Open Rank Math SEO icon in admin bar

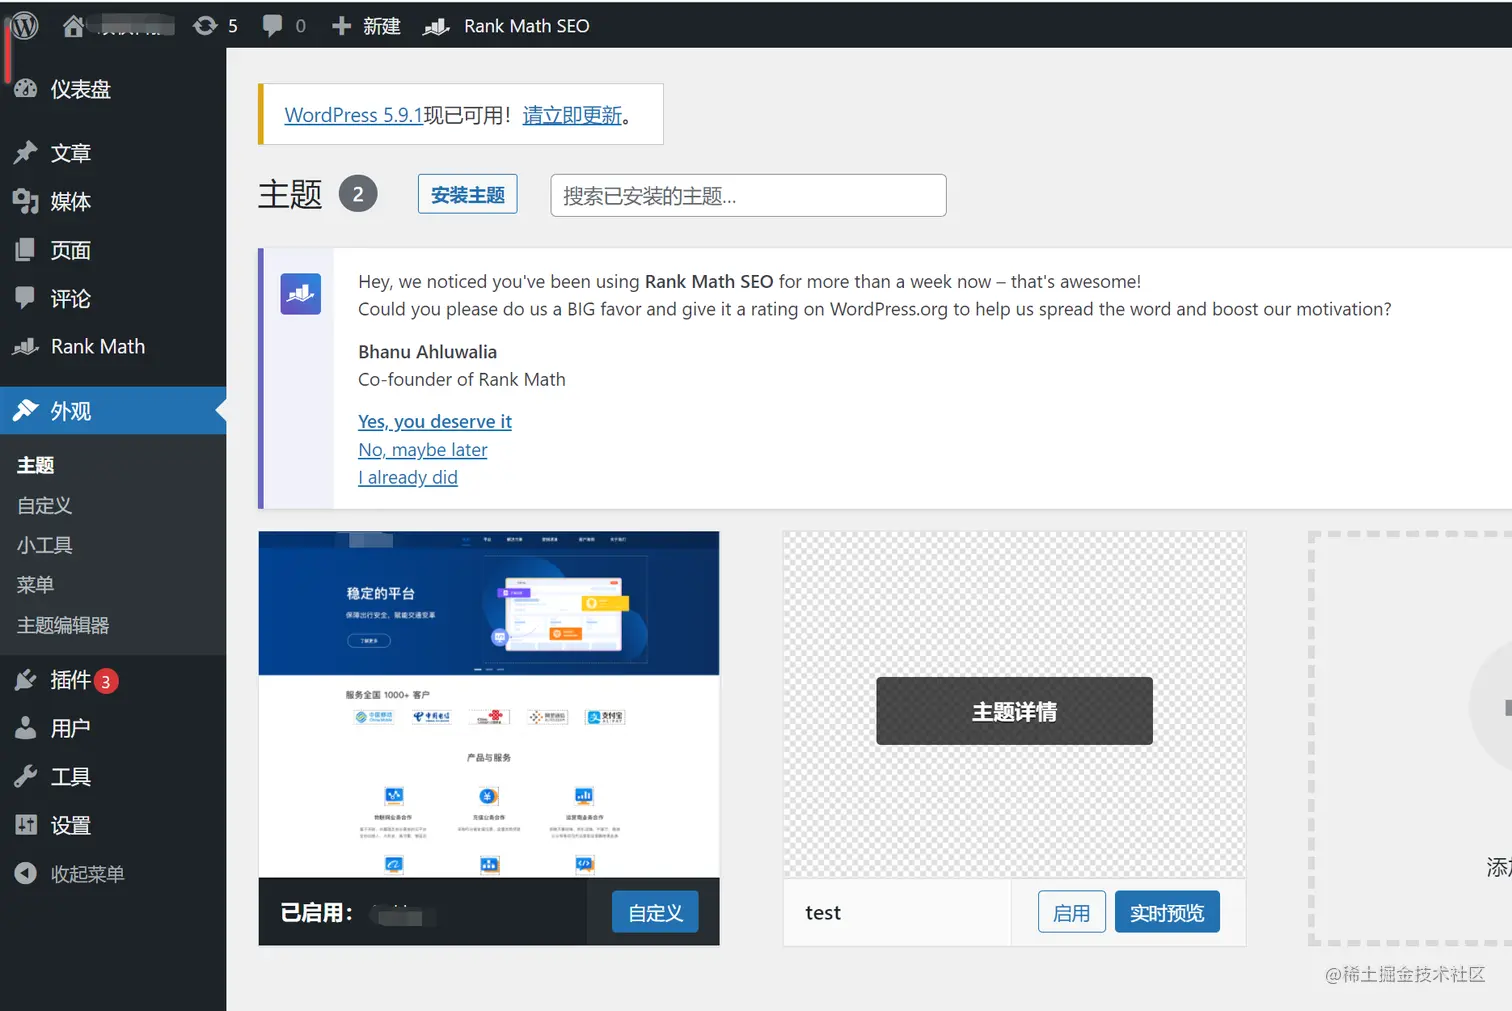436,26
